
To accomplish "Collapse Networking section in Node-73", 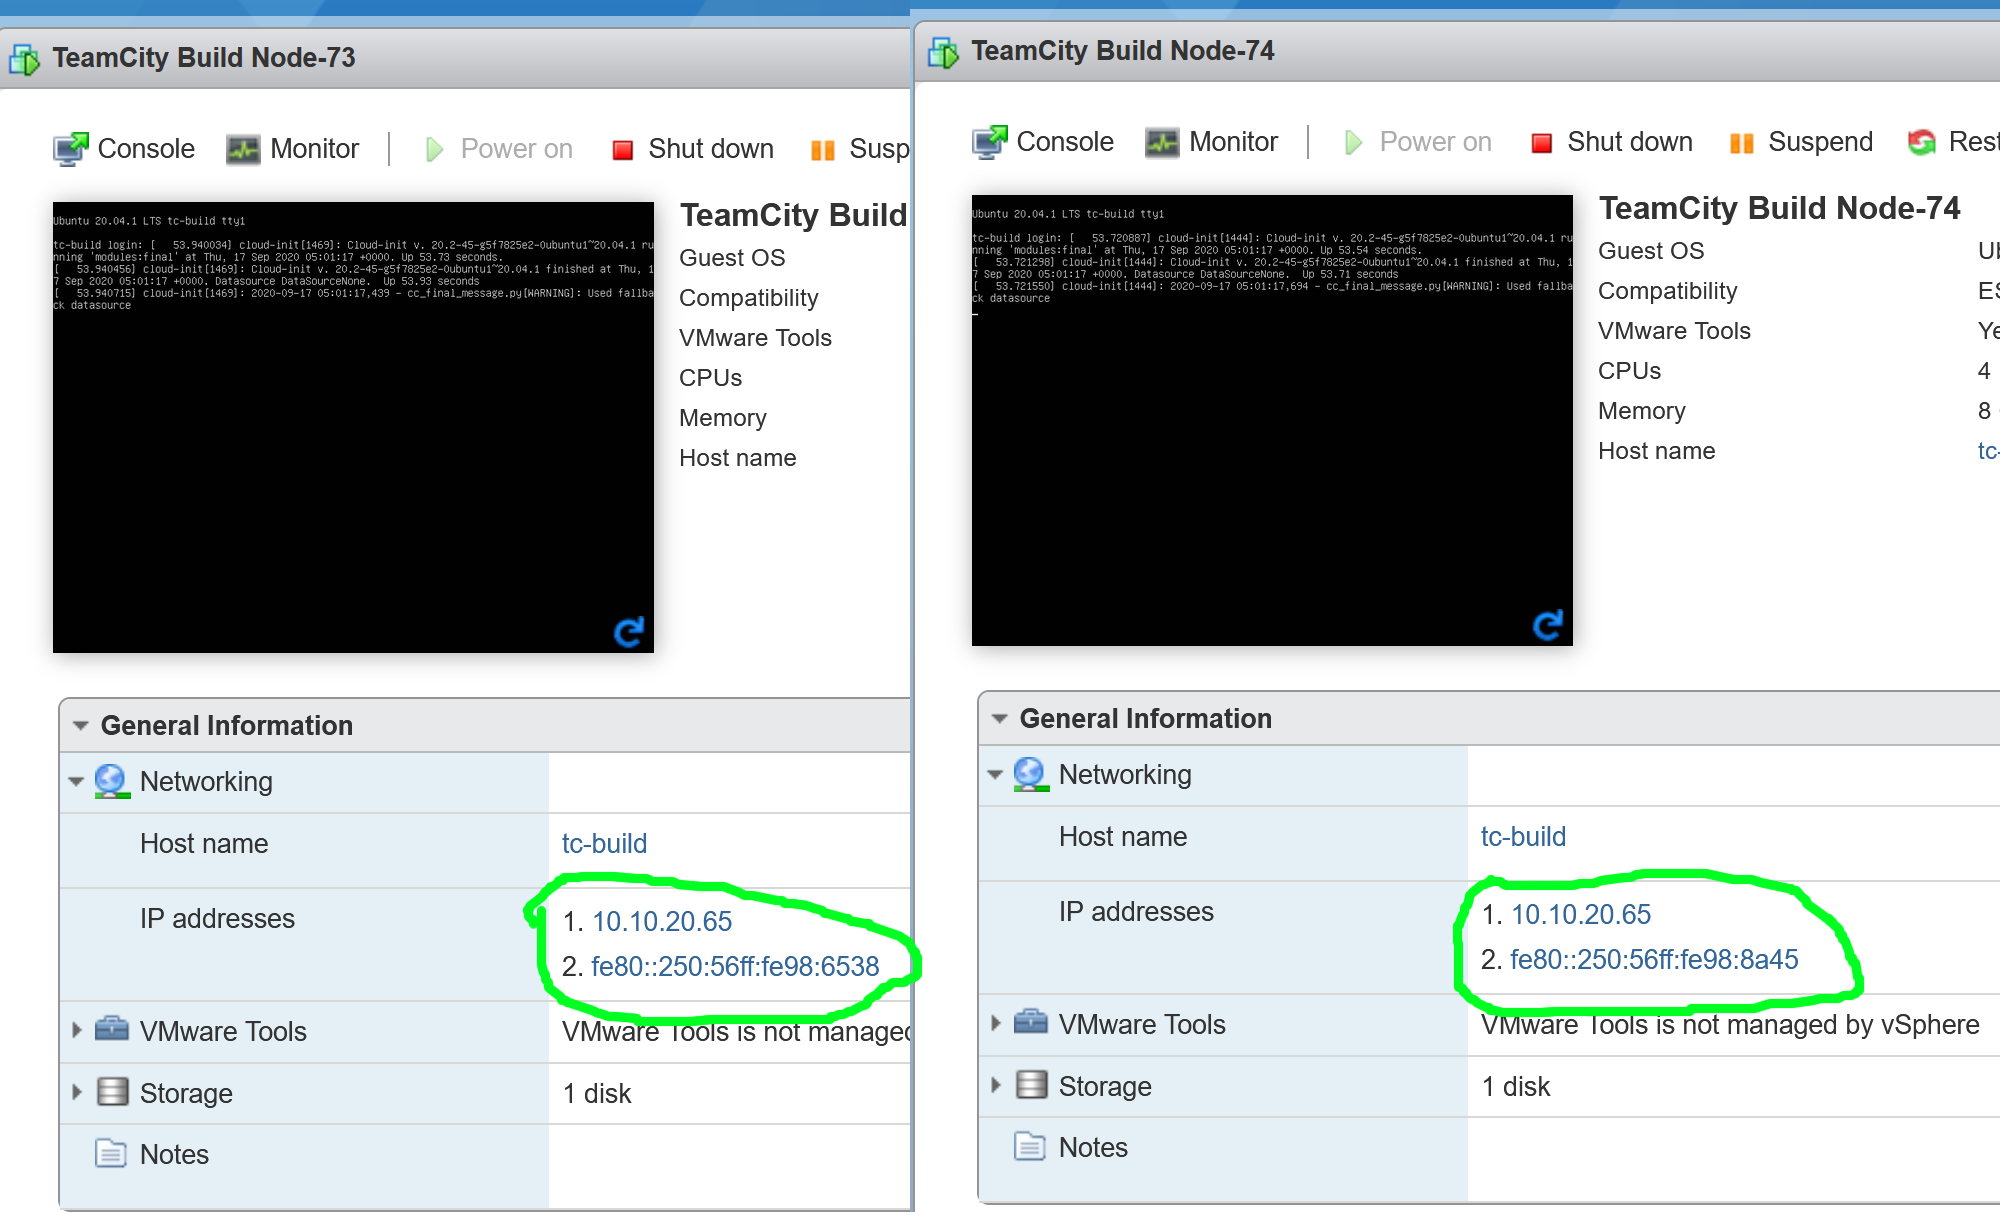I will coord(76,782).
